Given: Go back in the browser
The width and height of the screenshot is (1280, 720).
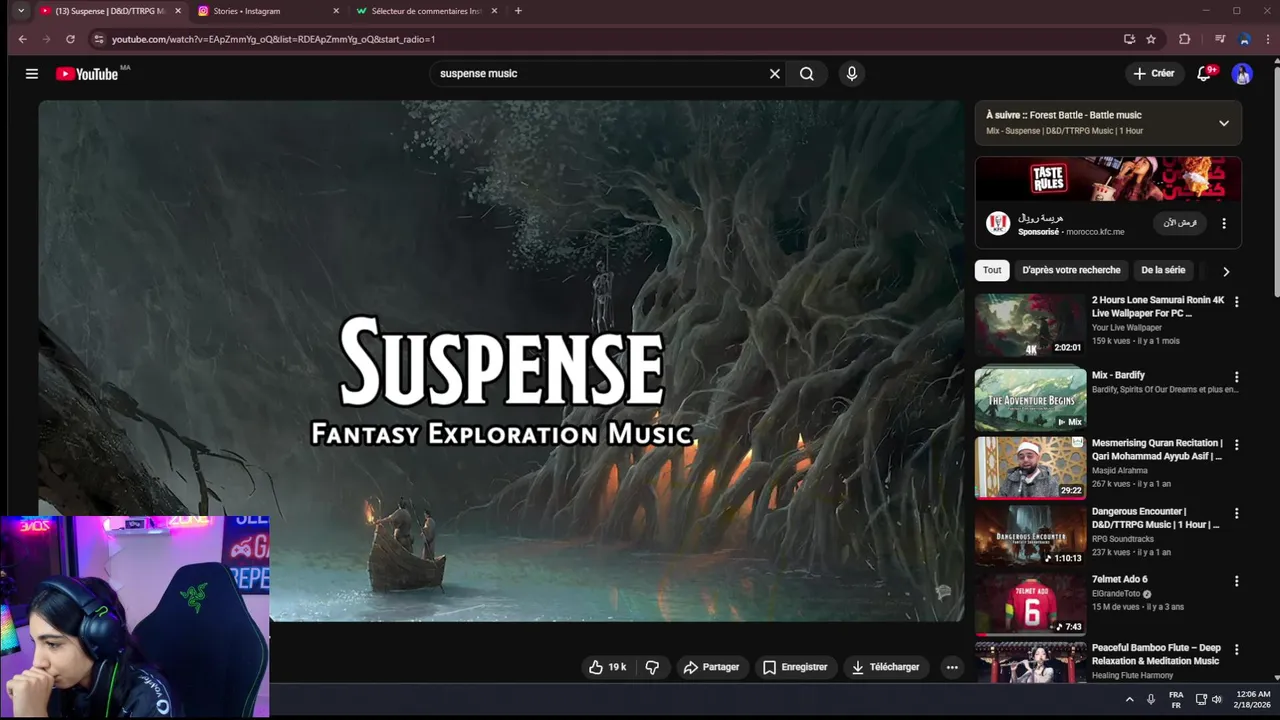Looking at the screenshot, I should point(22,39).
